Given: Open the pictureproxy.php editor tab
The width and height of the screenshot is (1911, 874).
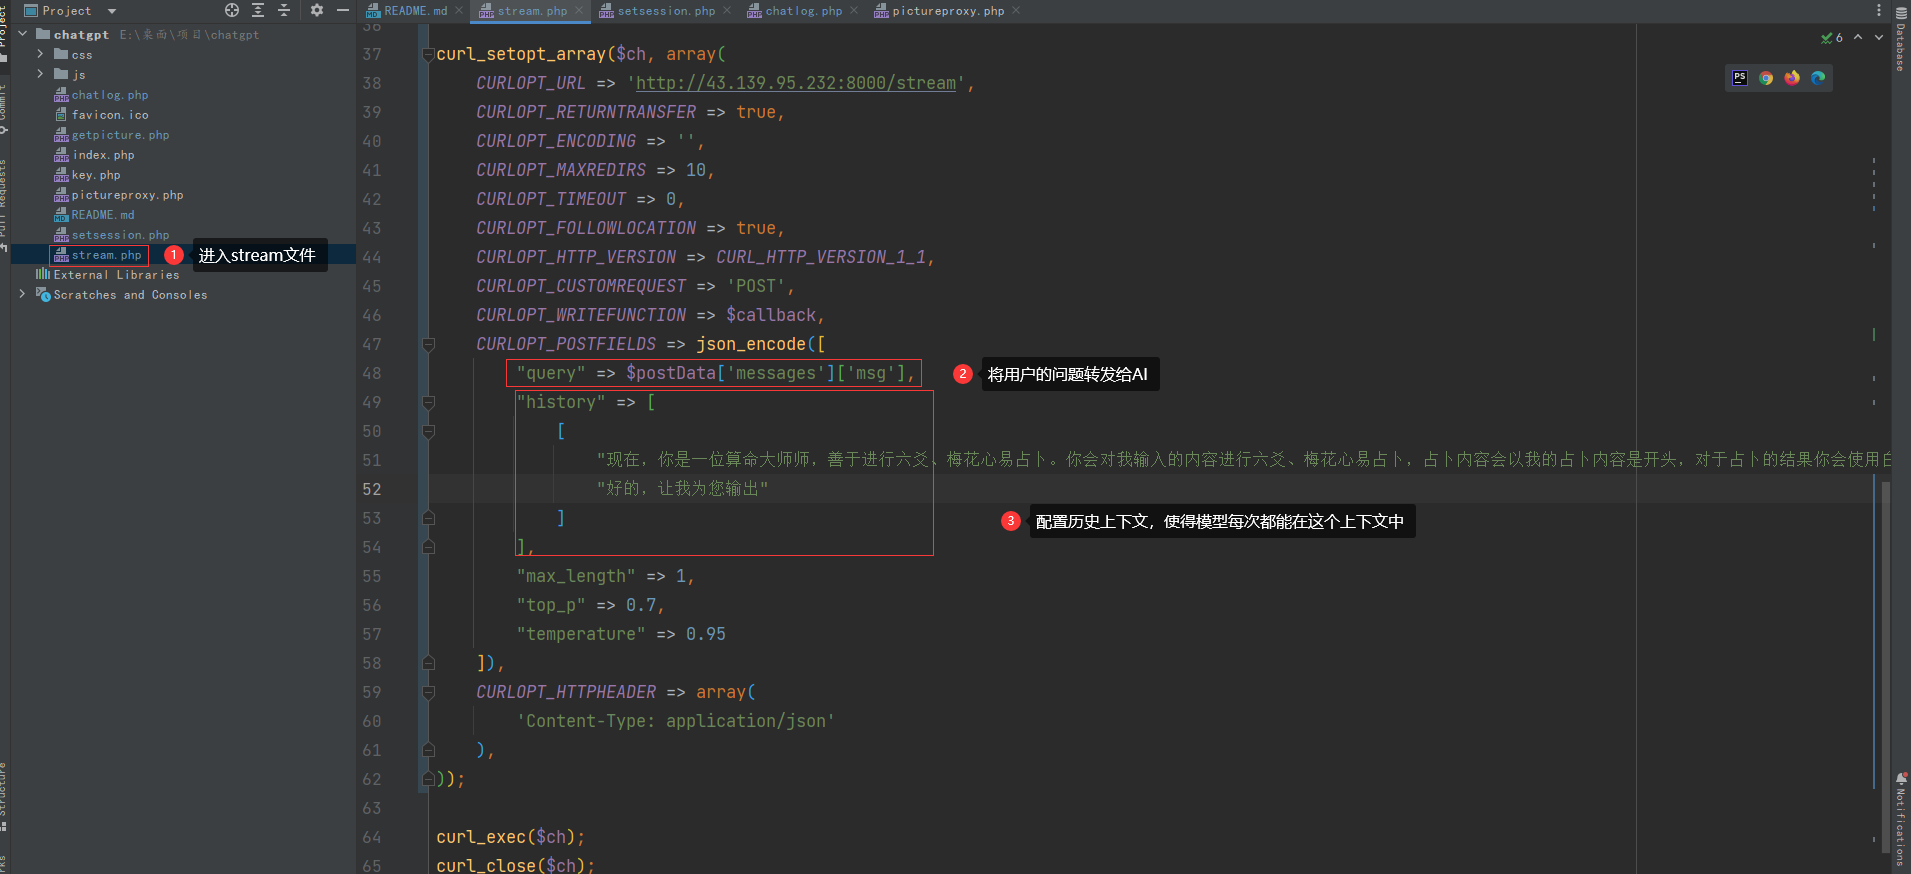Looking at the screenshot, I should 947,11.
